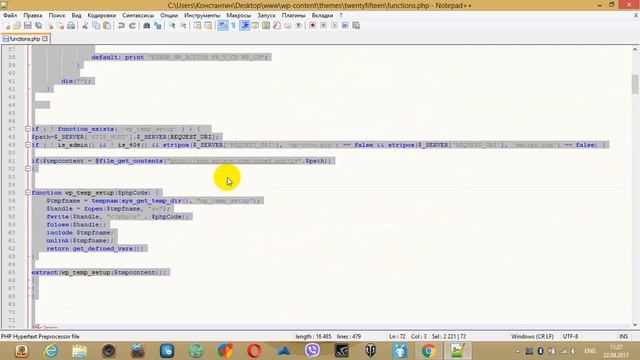Click the Cut scissors icon
The width and height of the screenshot is (640, 360).
click(x=85, y=26)
